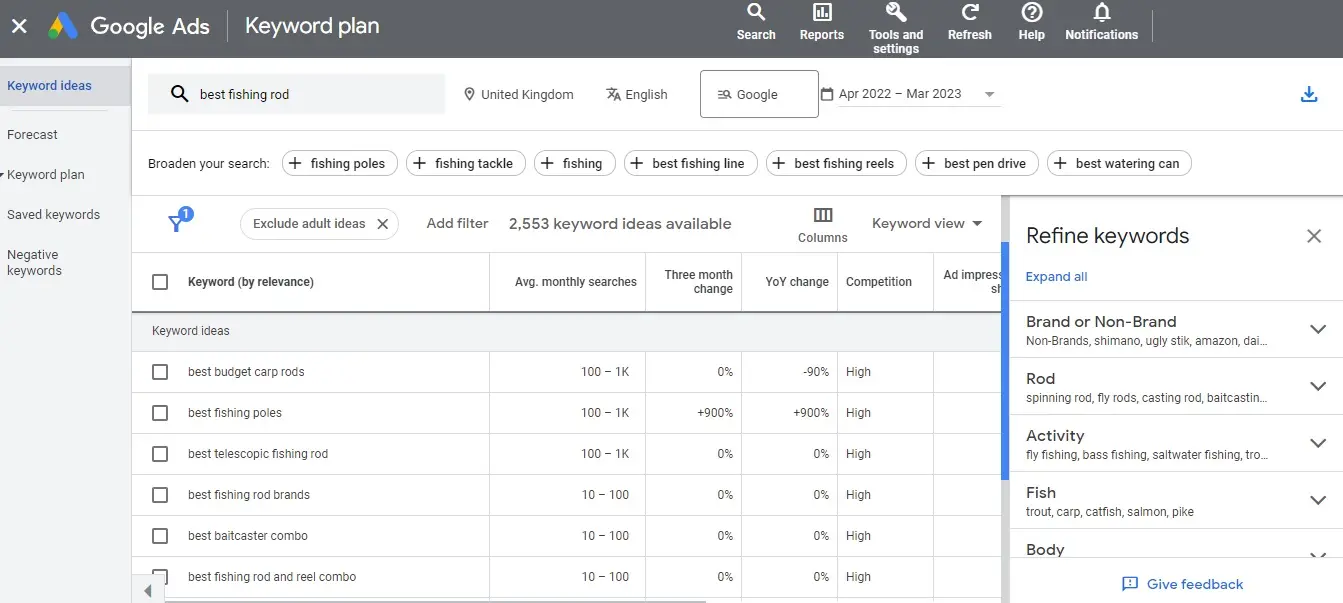The height and width of the screenshot is (603, 1343).
Task: Sort by Three month change column
Action: coord(699,282)
